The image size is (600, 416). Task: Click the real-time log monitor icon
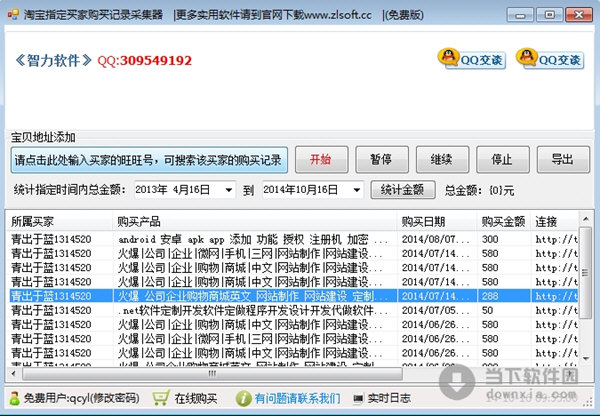pyautogui.click(x=358, y=399)
